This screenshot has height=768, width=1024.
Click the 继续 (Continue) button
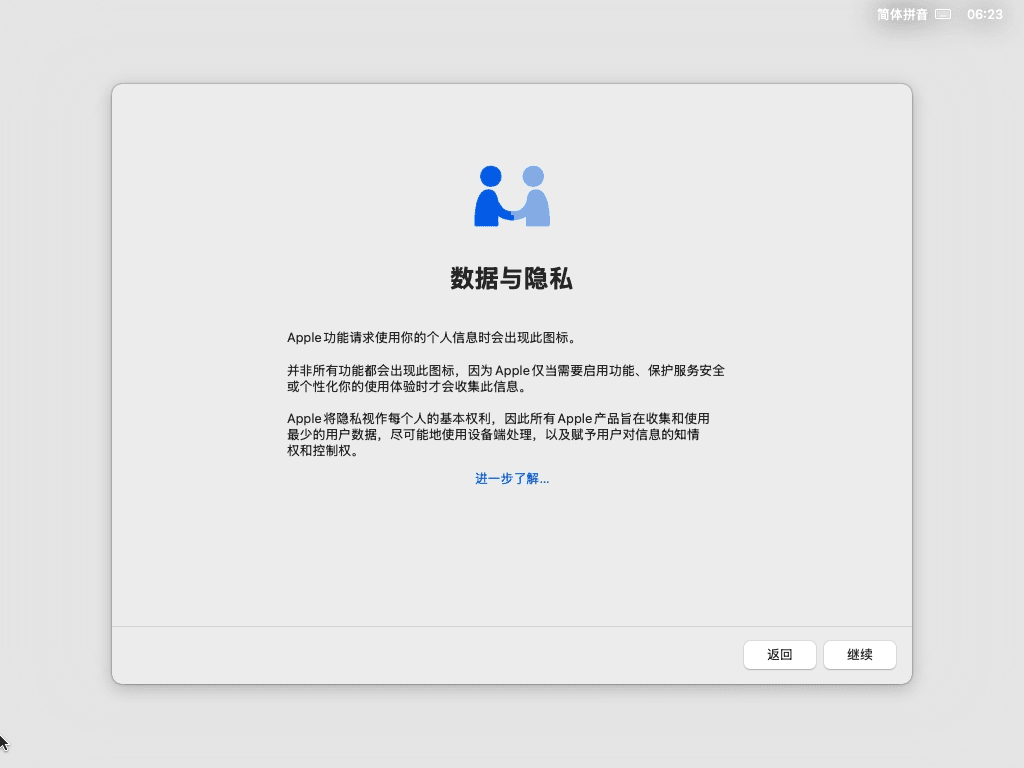click(859, 654)
